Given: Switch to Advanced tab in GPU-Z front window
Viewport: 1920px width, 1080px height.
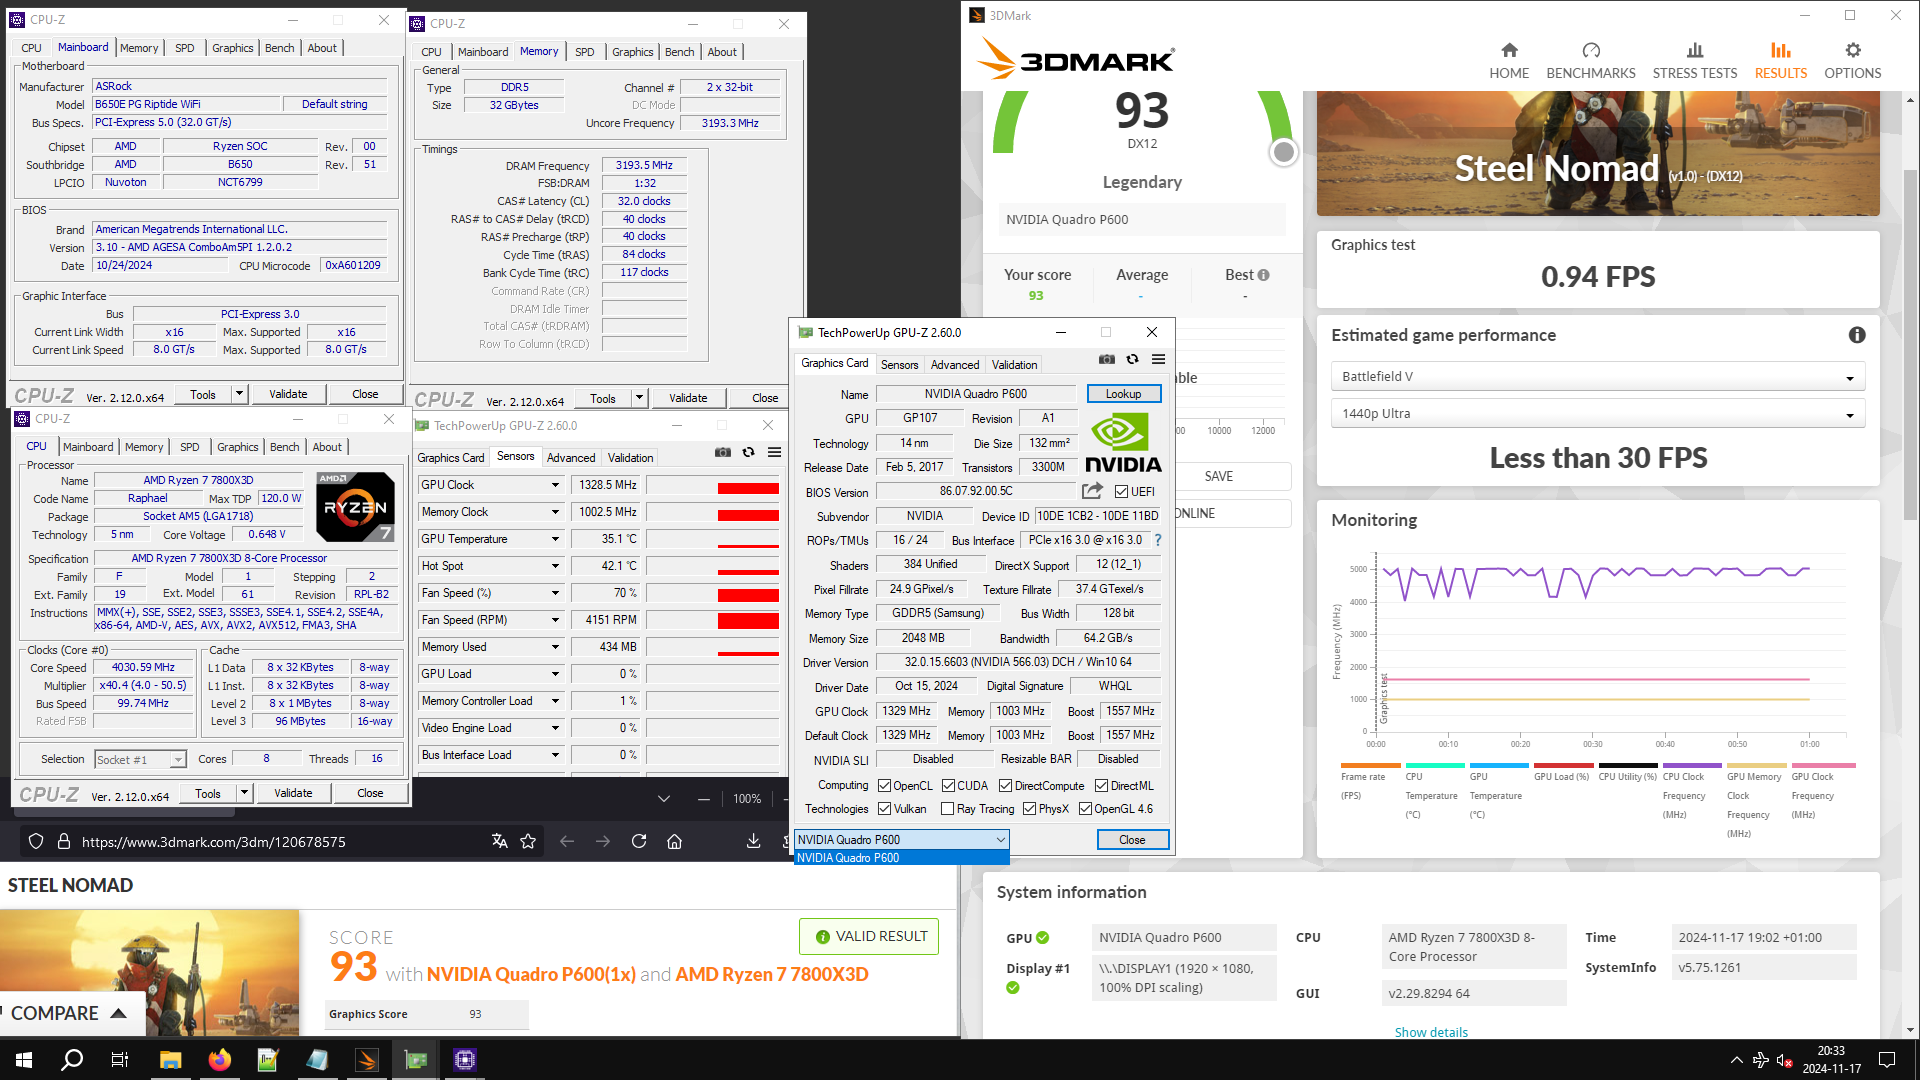Looking at the screenshot, I should (955, 365).
